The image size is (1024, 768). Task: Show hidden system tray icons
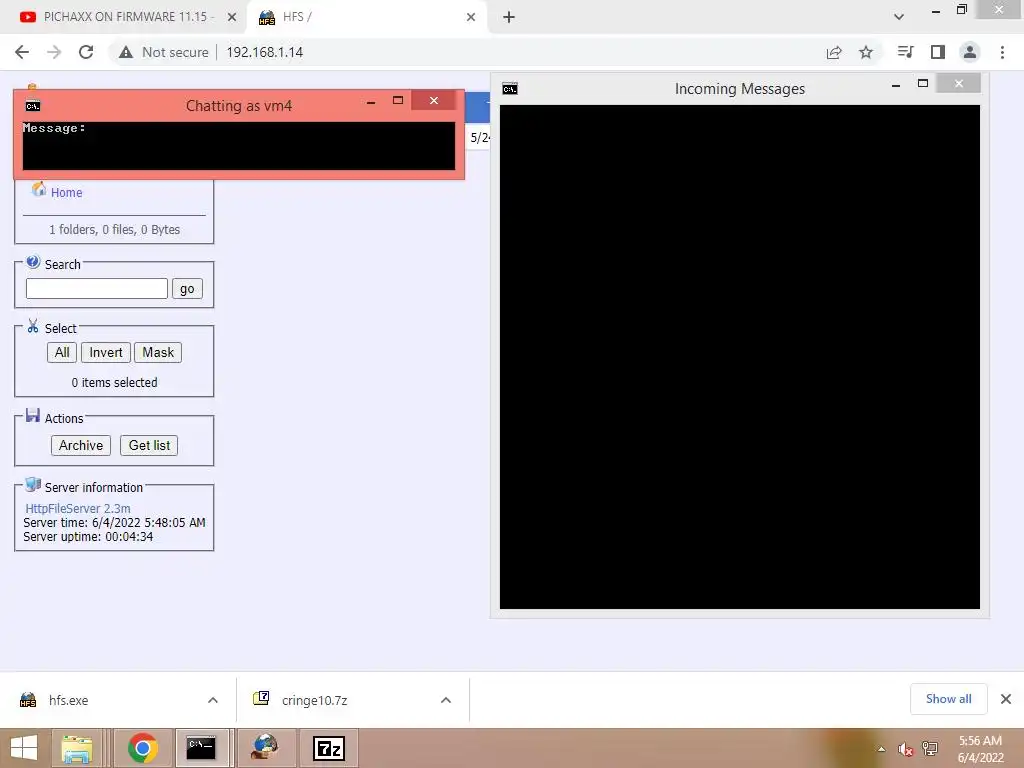[882, 749]
